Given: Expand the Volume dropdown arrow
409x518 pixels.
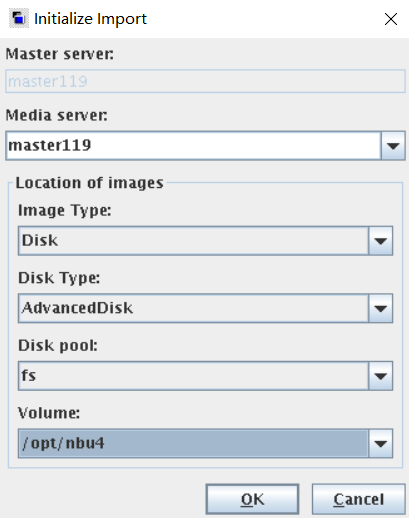Looking at the screenshot, I should (381, 443).
